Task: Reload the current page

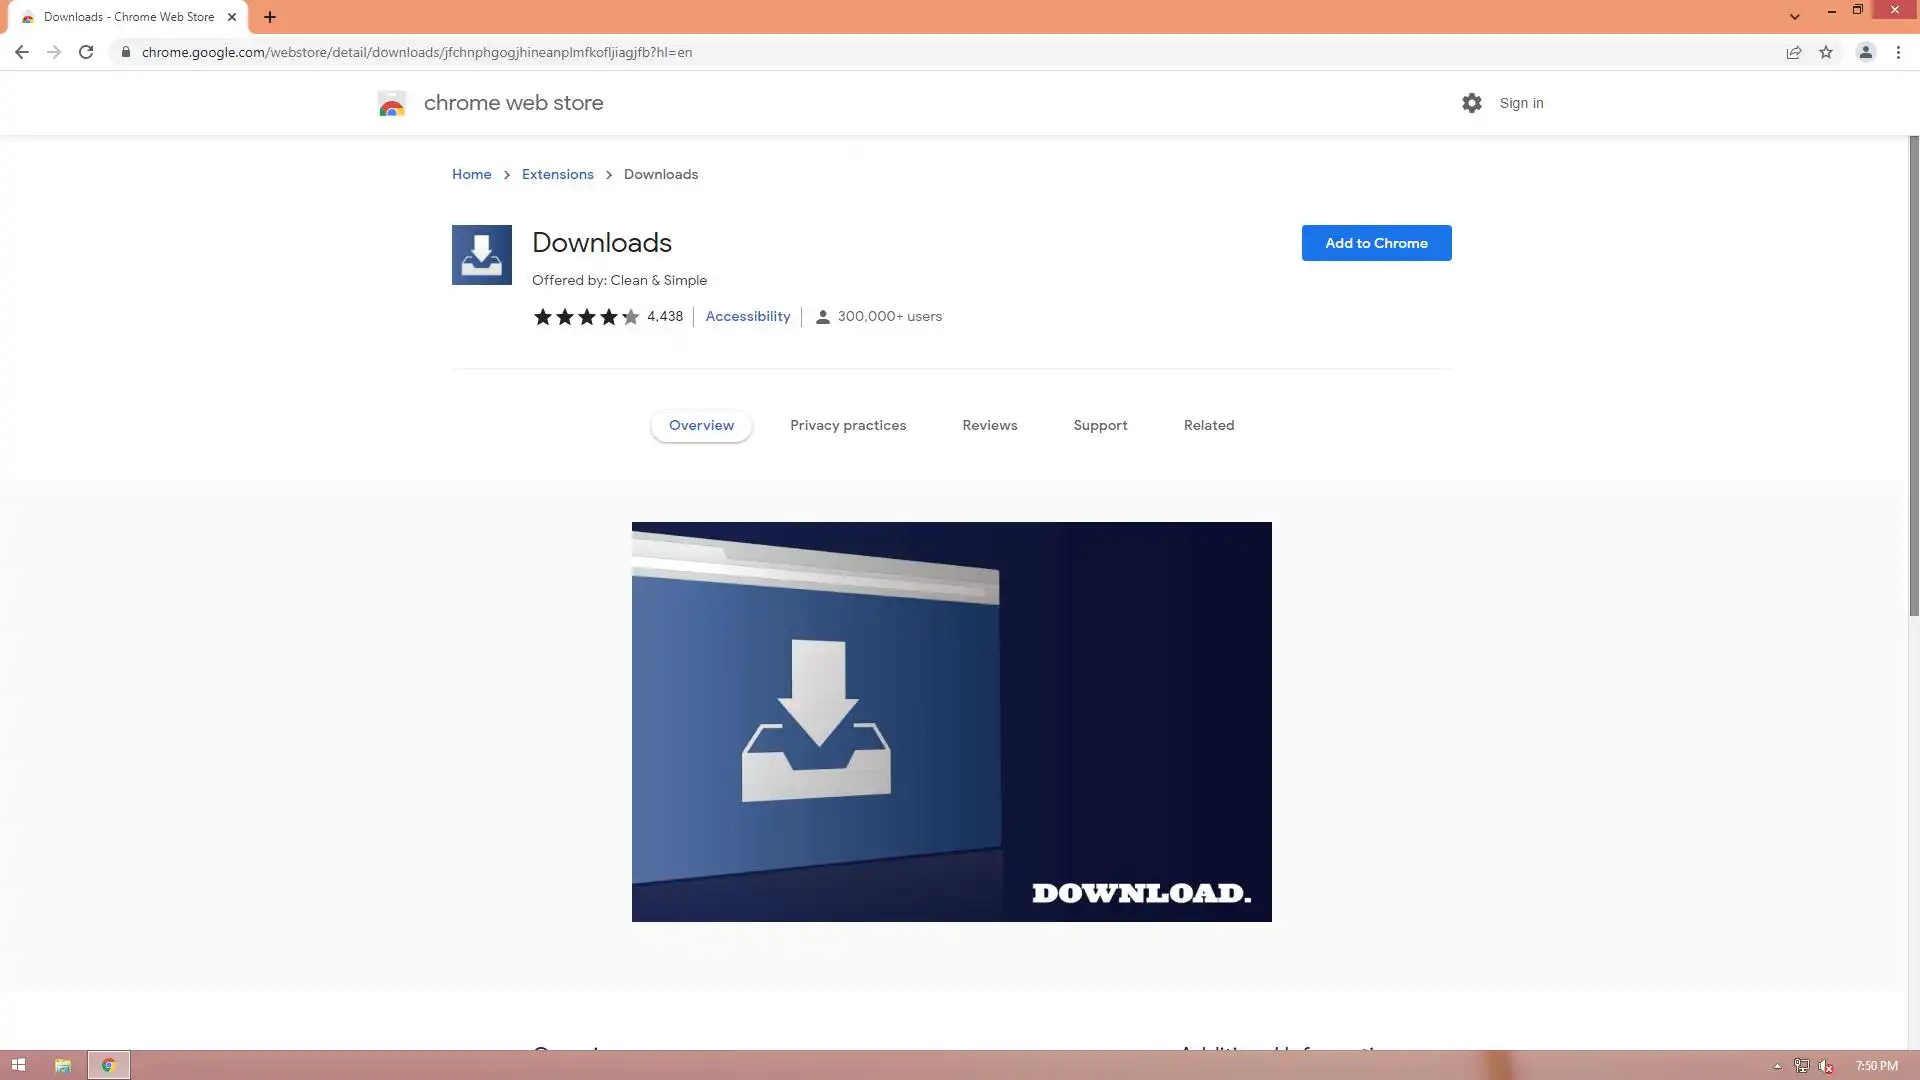Action: tap(86, 52)
